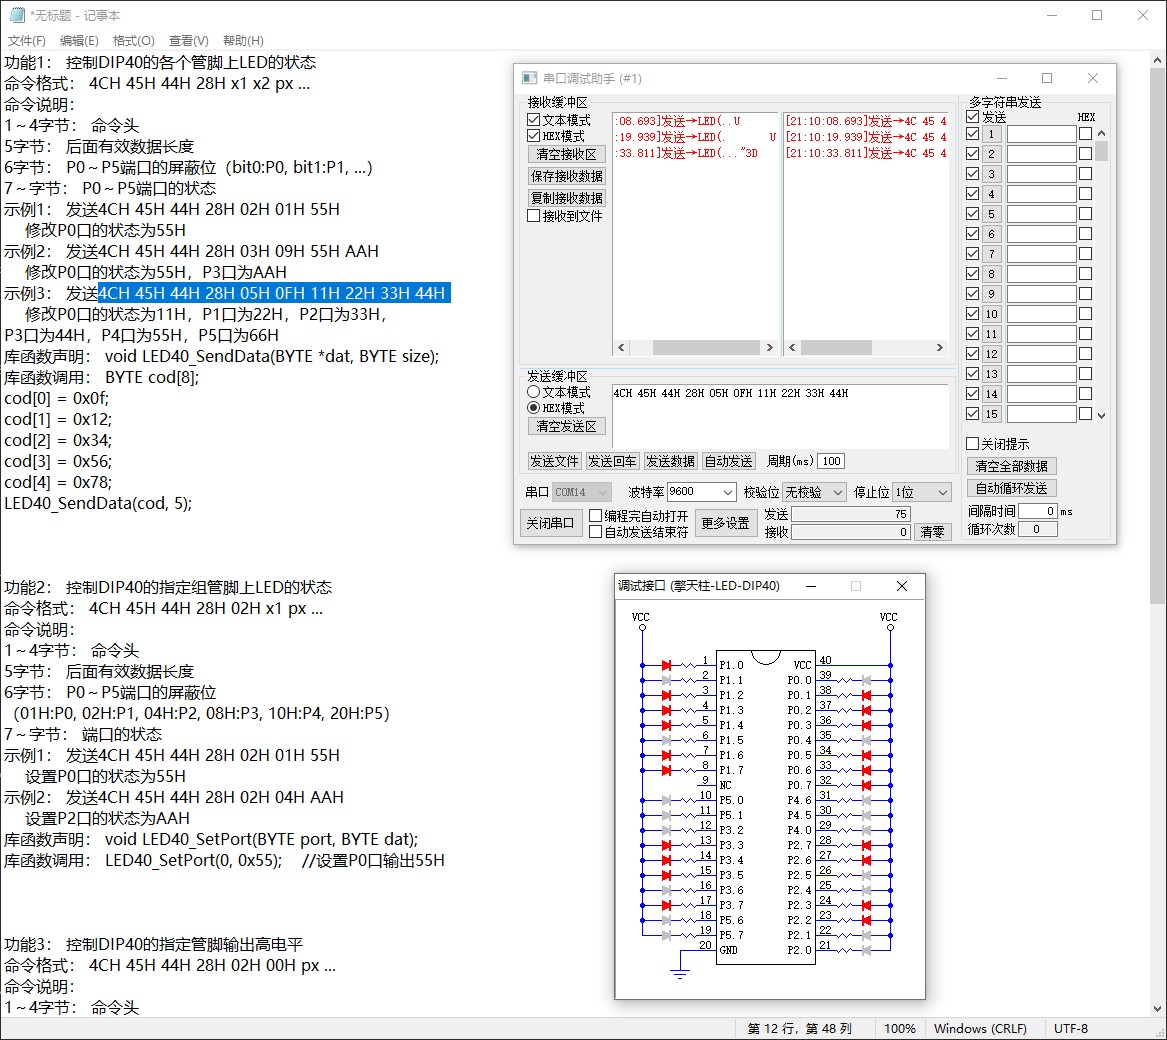Uncheck the send checkbox for row 7

[972, 253]
